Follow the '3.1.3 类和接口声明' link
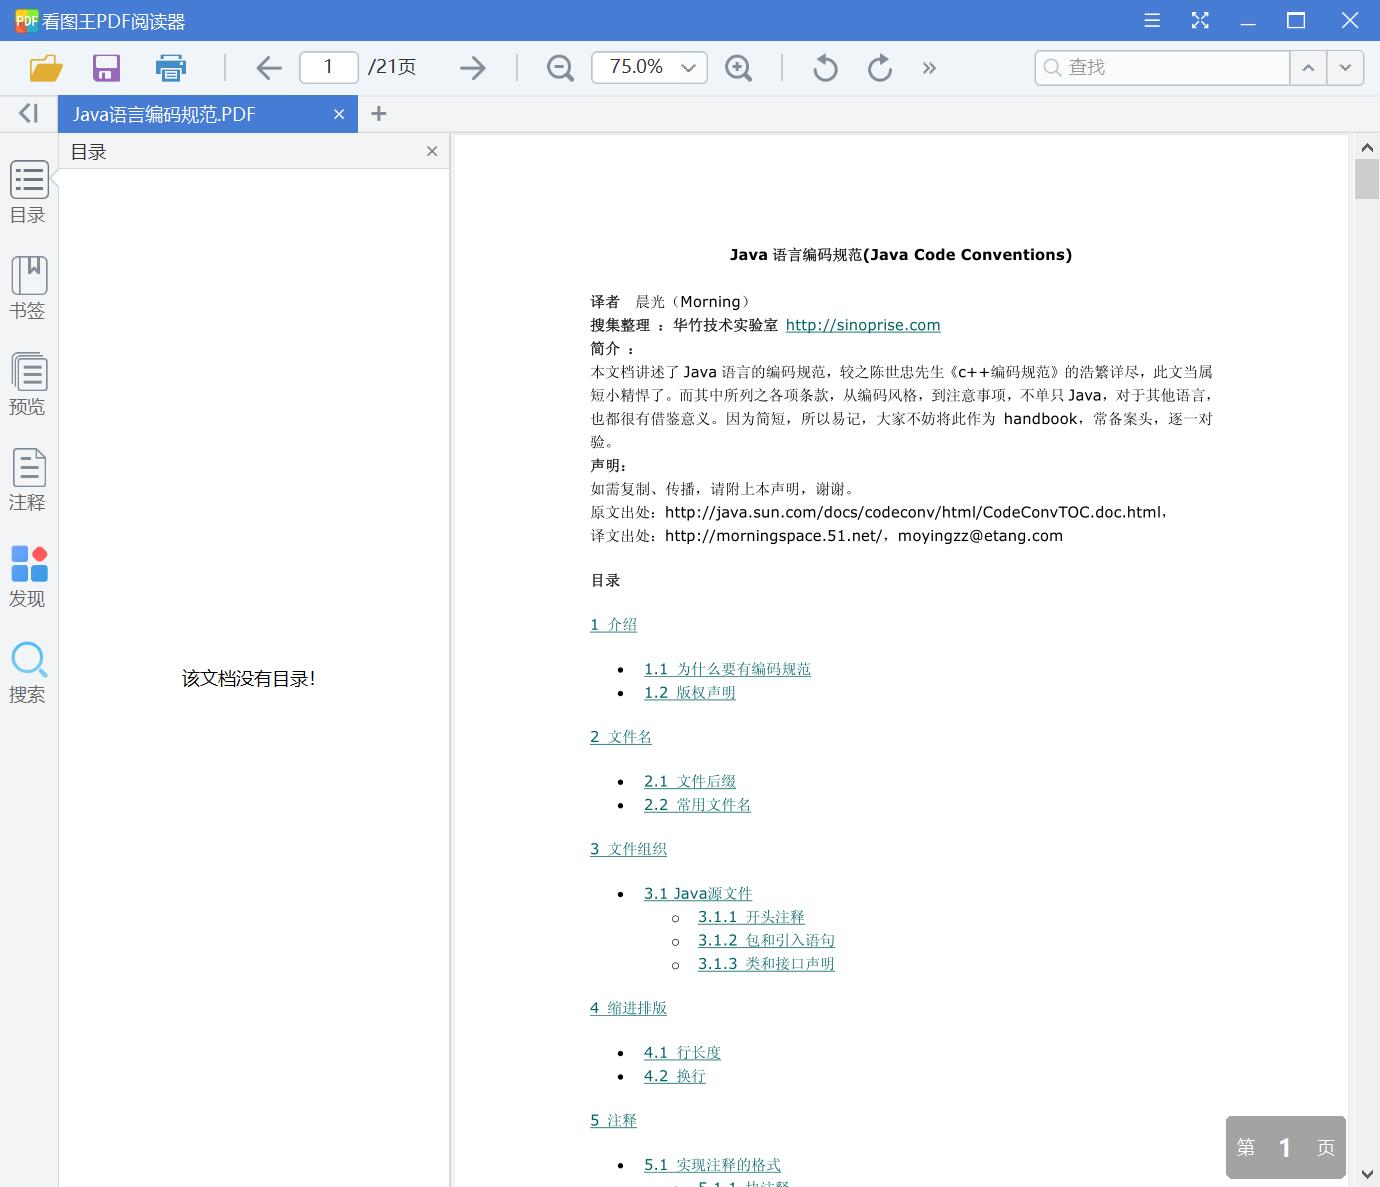This screenshot has width=1380, height=1187. coord(766,964)
